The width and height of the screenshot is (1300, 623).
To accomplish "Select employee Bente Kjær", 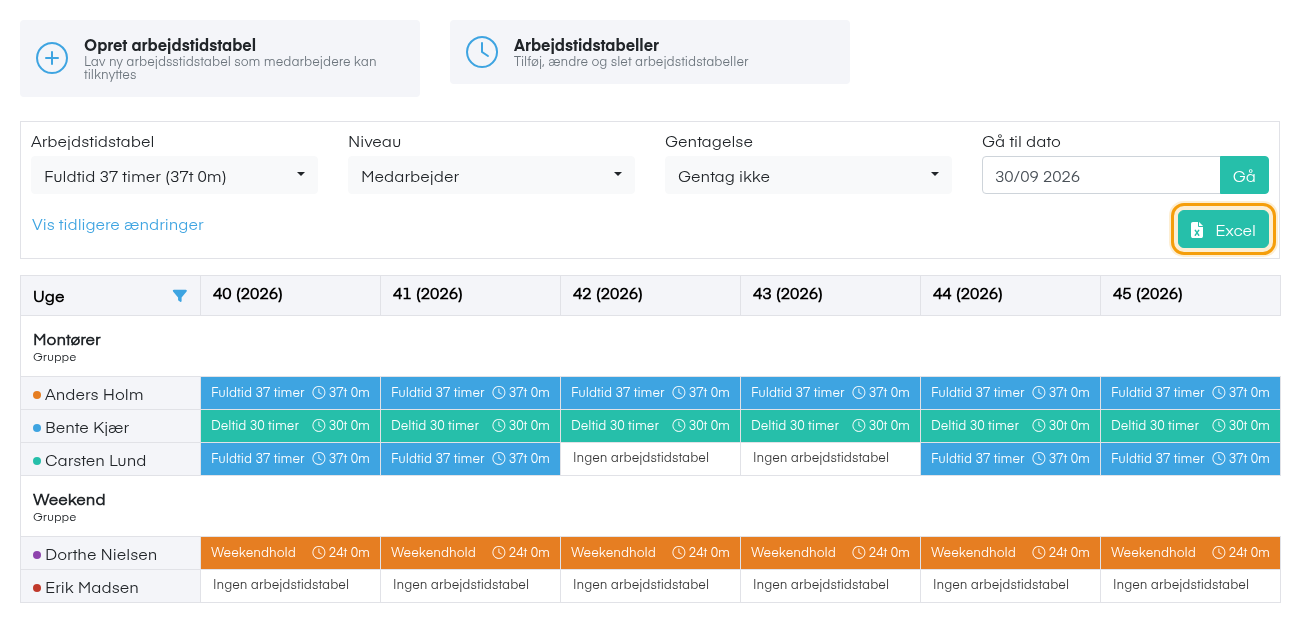I will 87,427.
